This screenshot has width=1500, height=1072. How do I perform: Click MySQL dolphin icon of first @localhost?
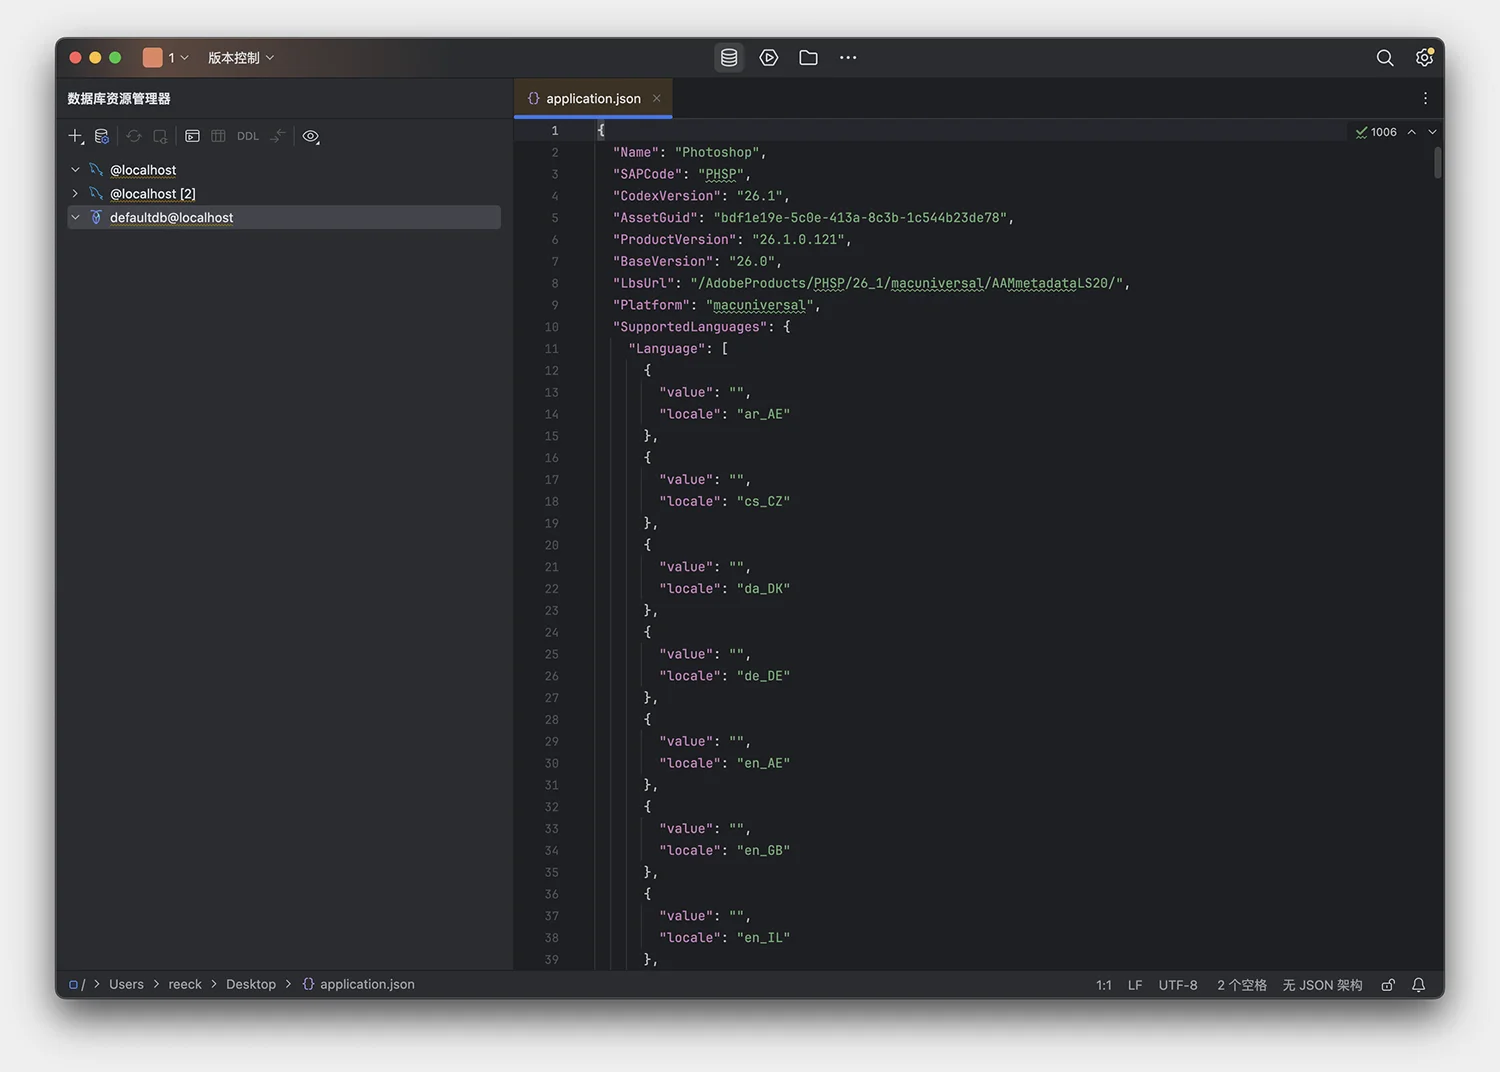click(x=96, y=170)
